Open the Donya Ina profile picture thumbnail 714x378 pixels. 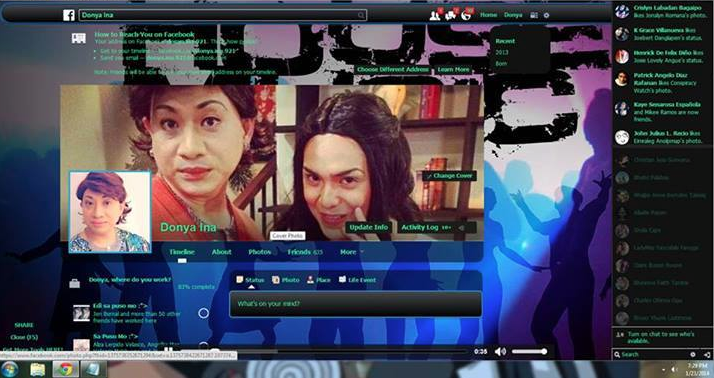110,212
